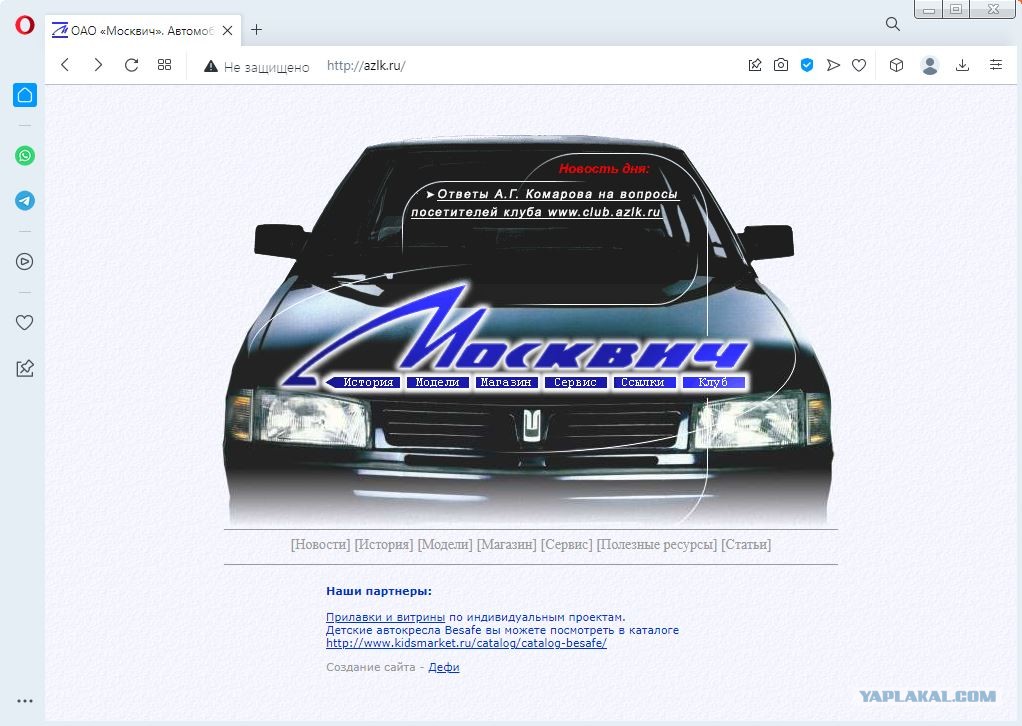Open [Статьи] in the text navigation
Viewport: 1022px width, 726px height.
(x=746, y=544)
